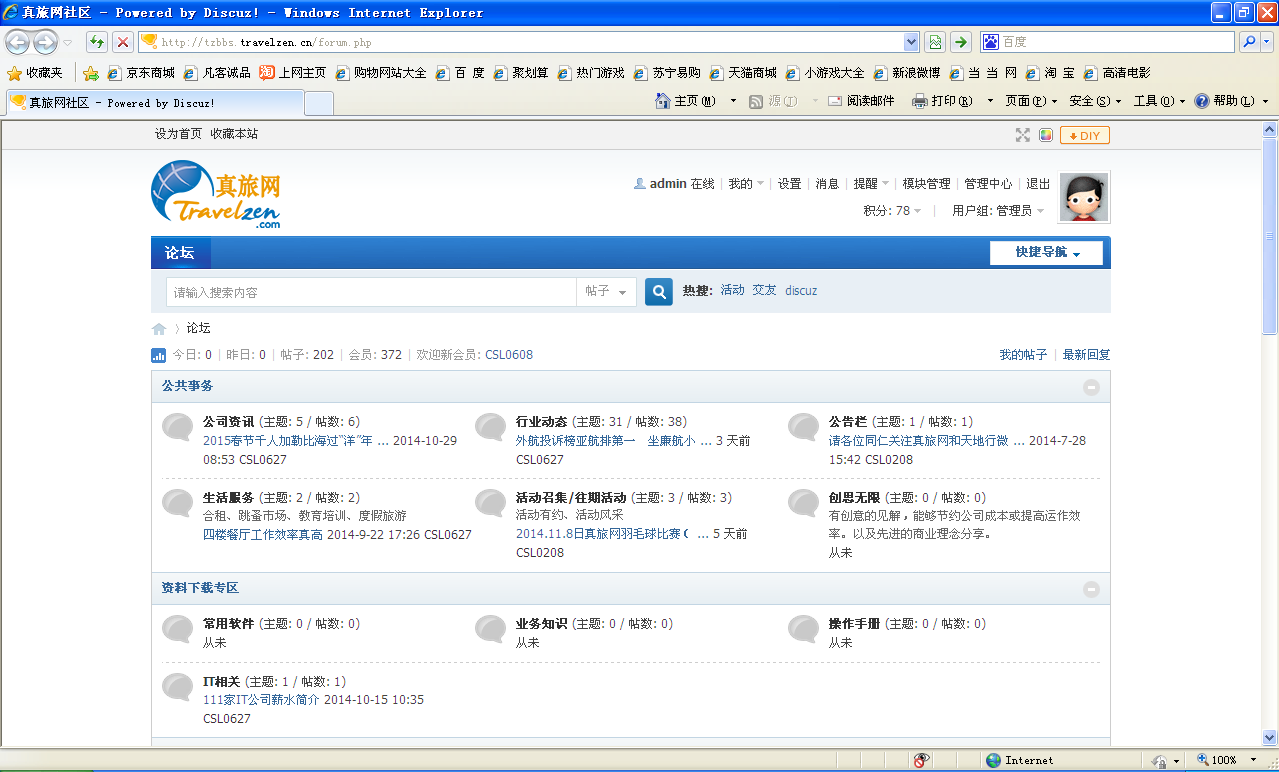Open a new blank browser tab
This screenshot has width=1279, height=772.
point(318,103)
